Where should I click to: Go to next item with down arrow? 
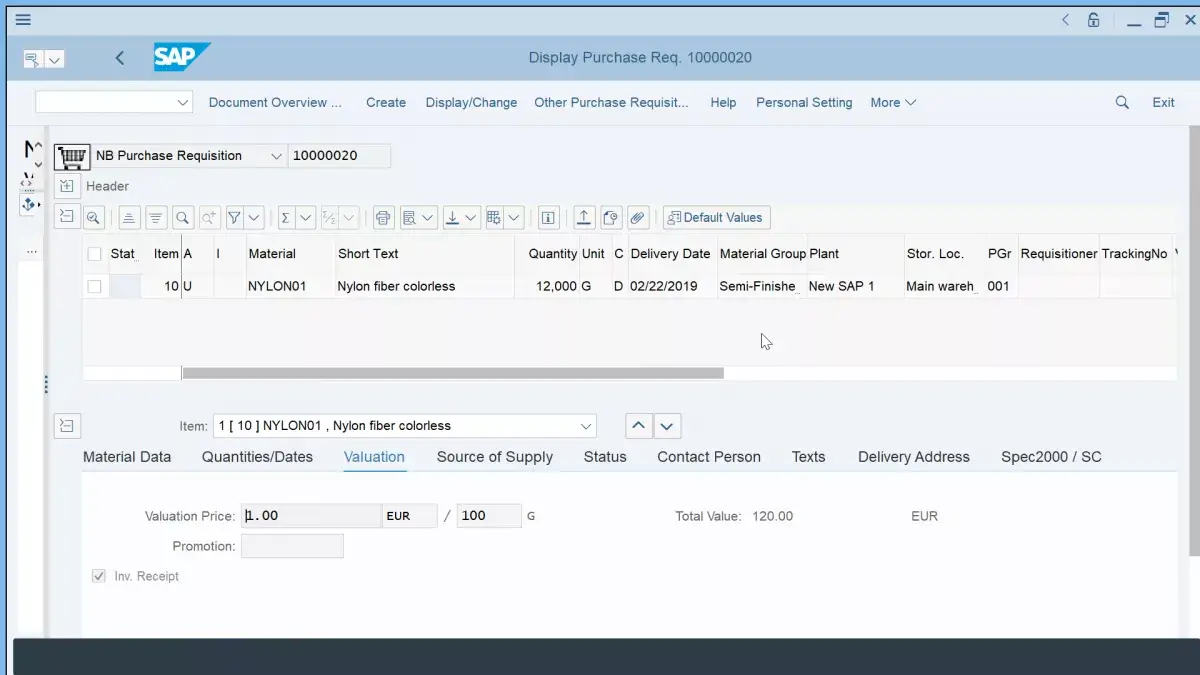coord(667,426)
